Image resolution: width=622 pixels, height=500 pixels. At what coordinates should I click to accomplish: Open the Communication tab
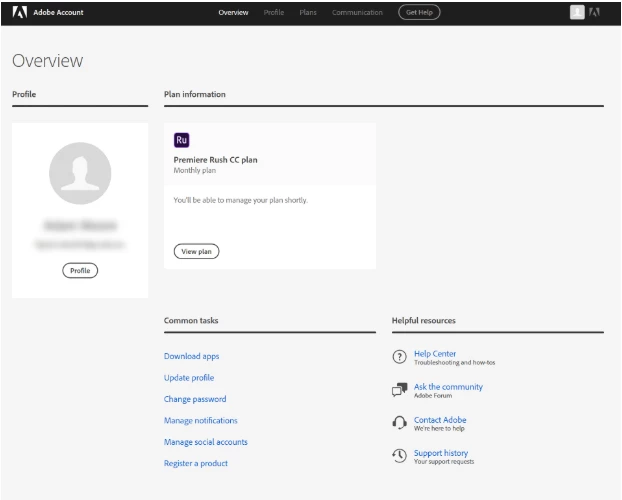(x=357, y=13)
